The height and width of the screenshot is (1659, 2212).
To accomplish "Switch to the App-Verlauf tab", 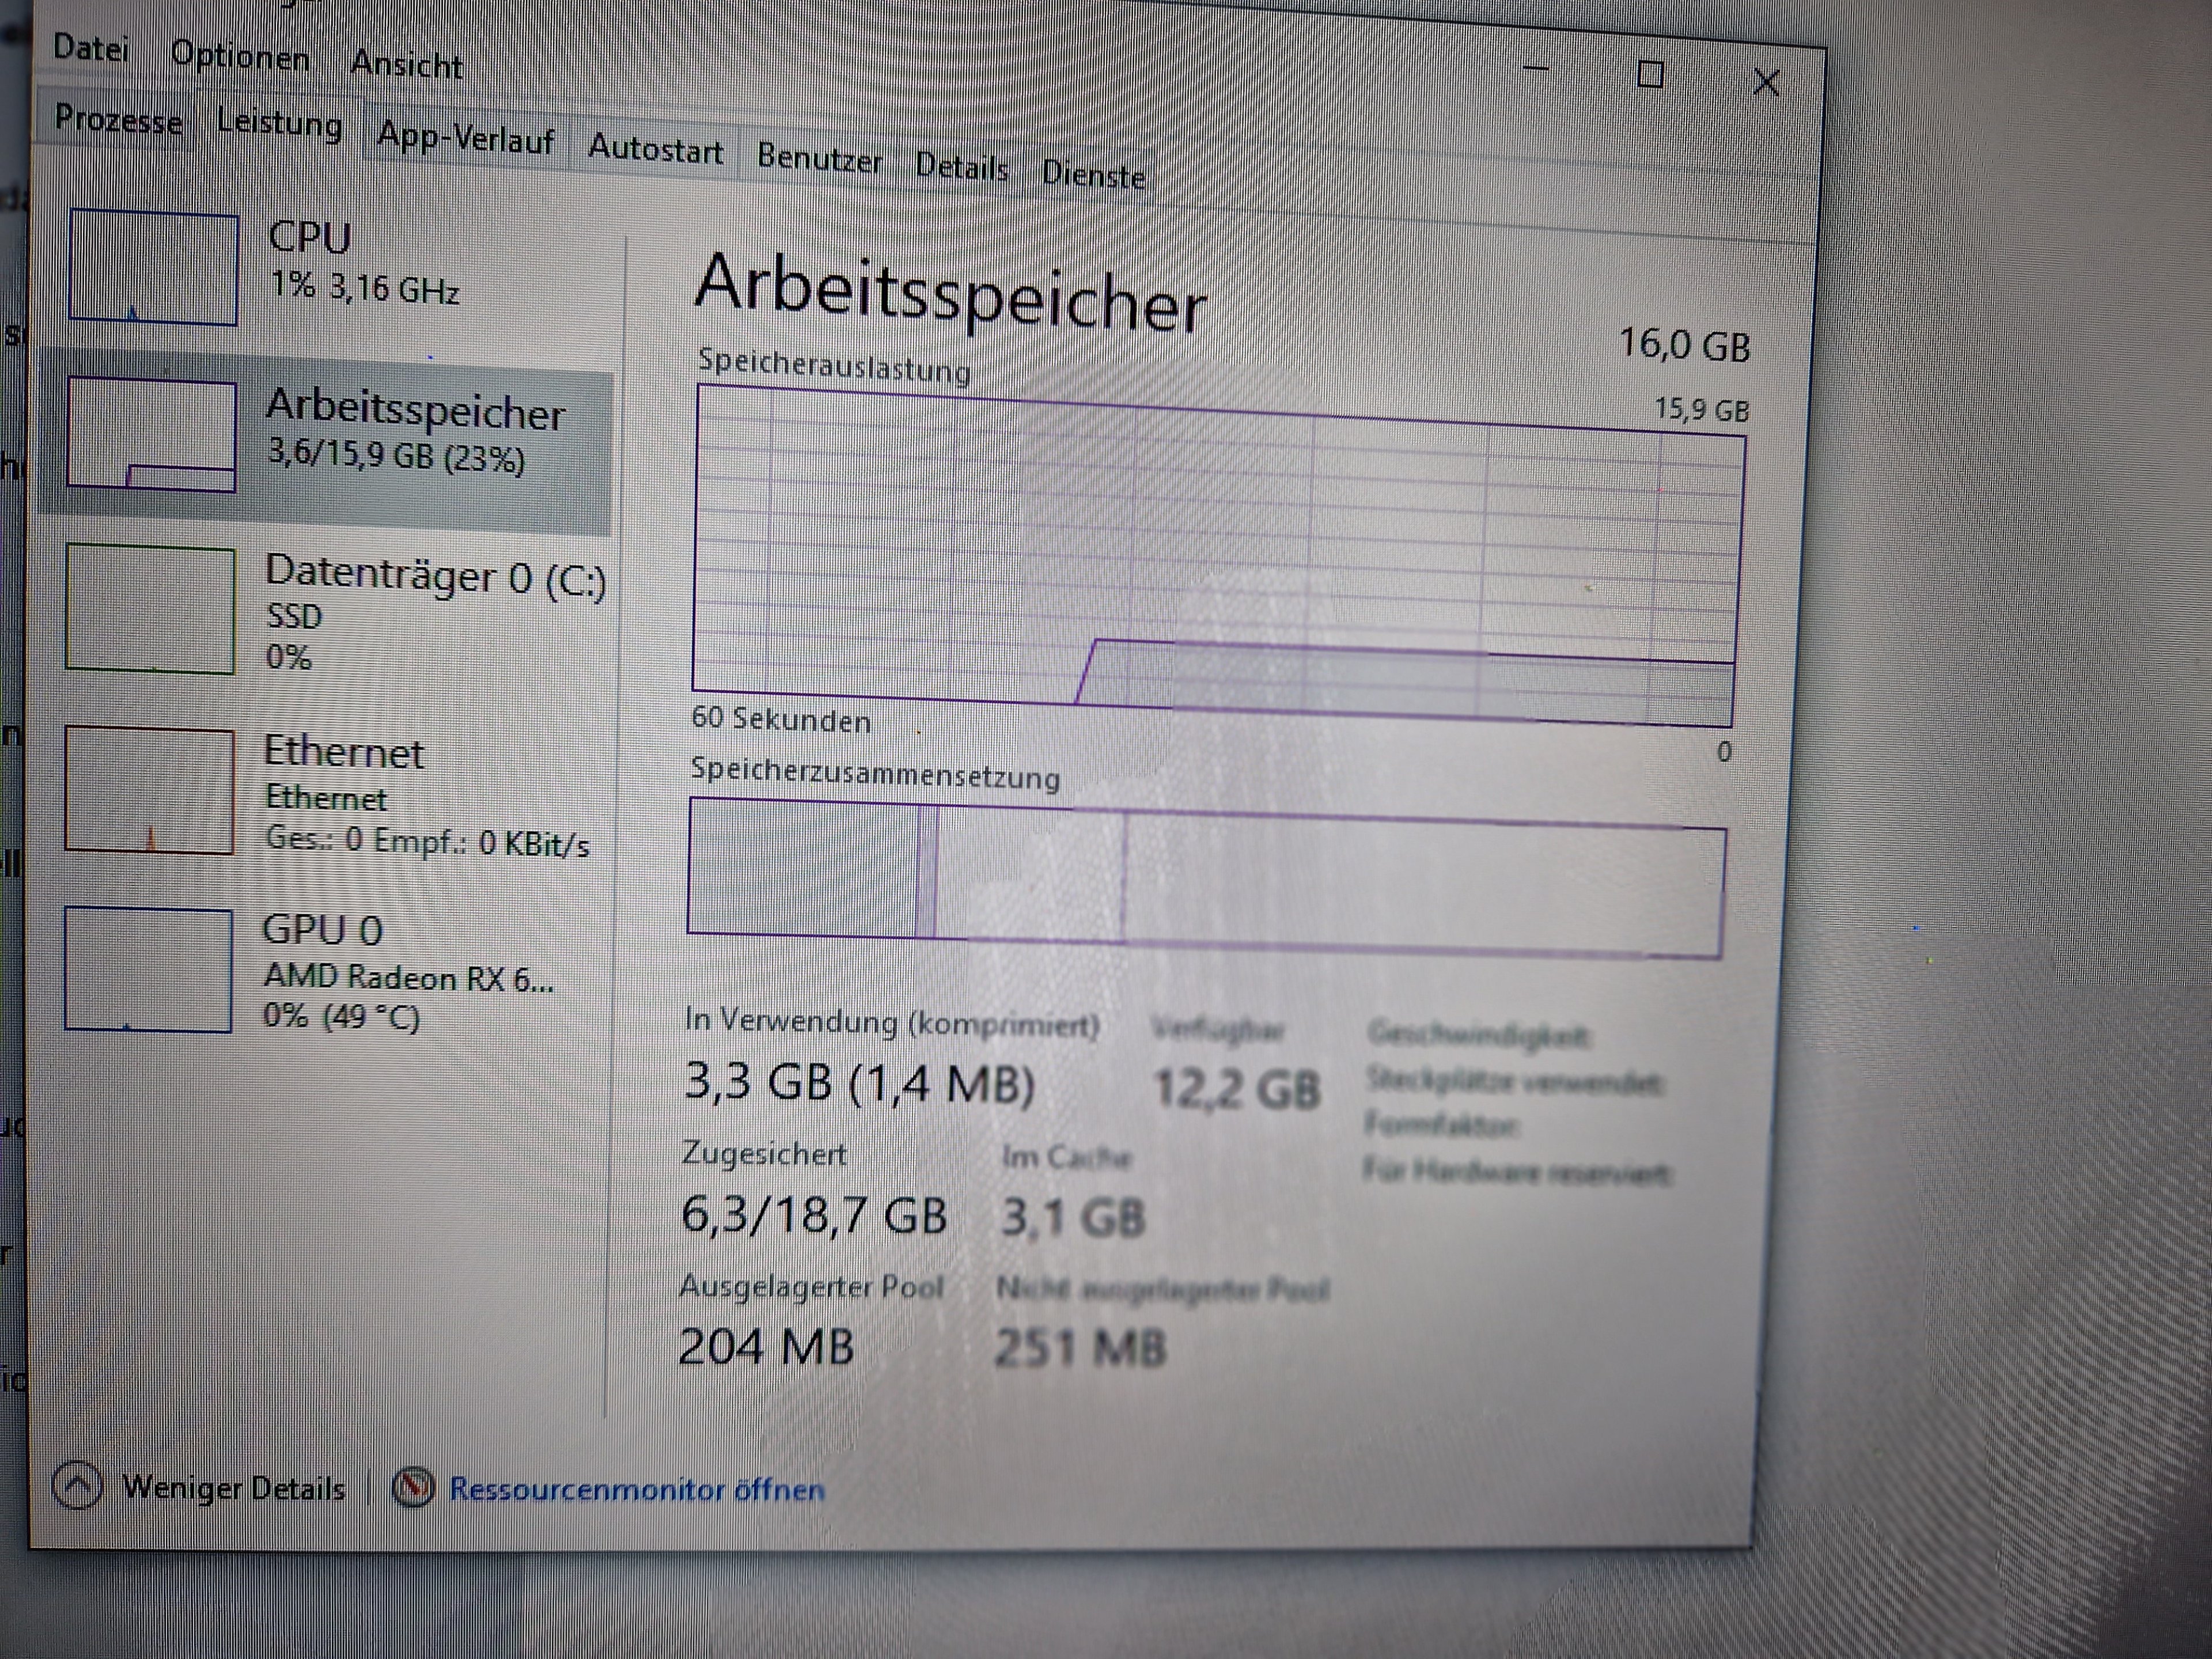I will [465, 139].
